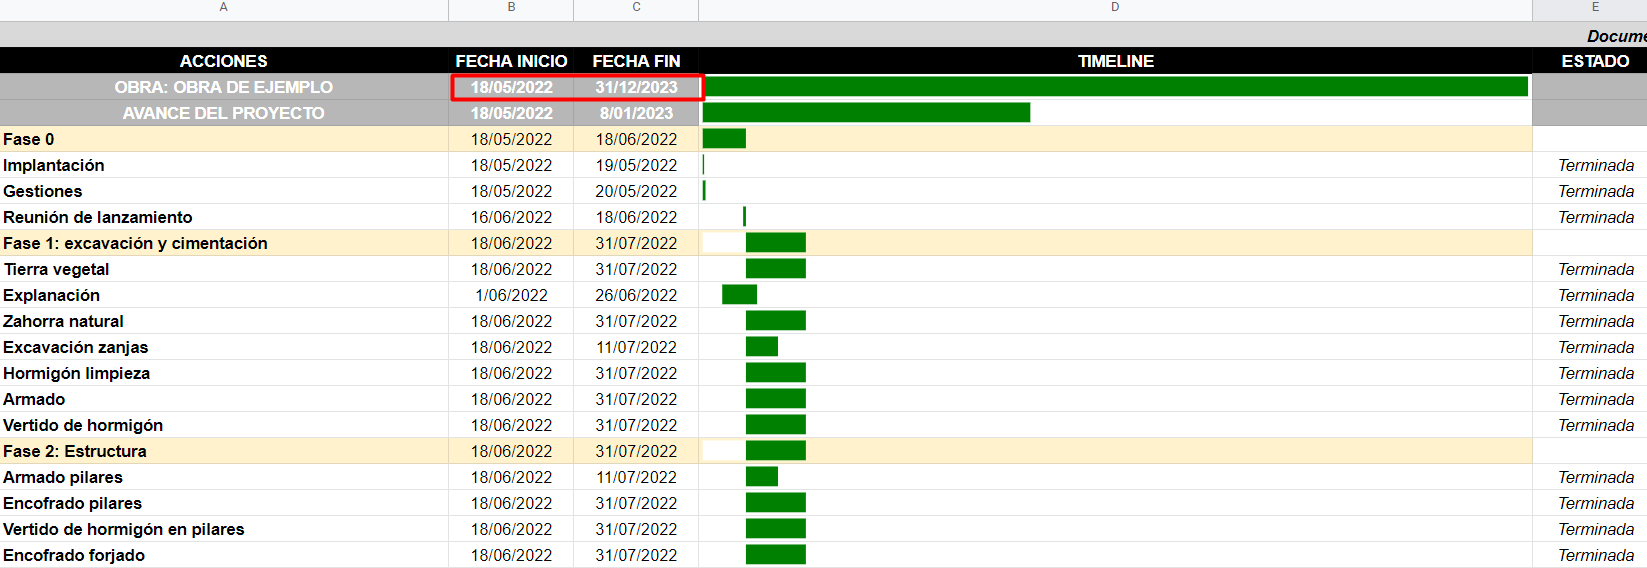Select the Hormigón limpieza cell
The image size is (1647, 568).
coord(224,373)
